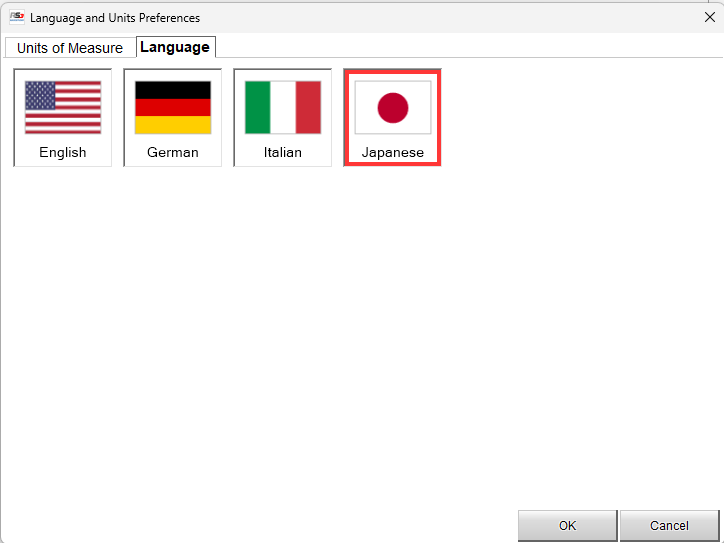724x543 pixels.
Task: Pick the Italian flag language option
Action: 282,118
